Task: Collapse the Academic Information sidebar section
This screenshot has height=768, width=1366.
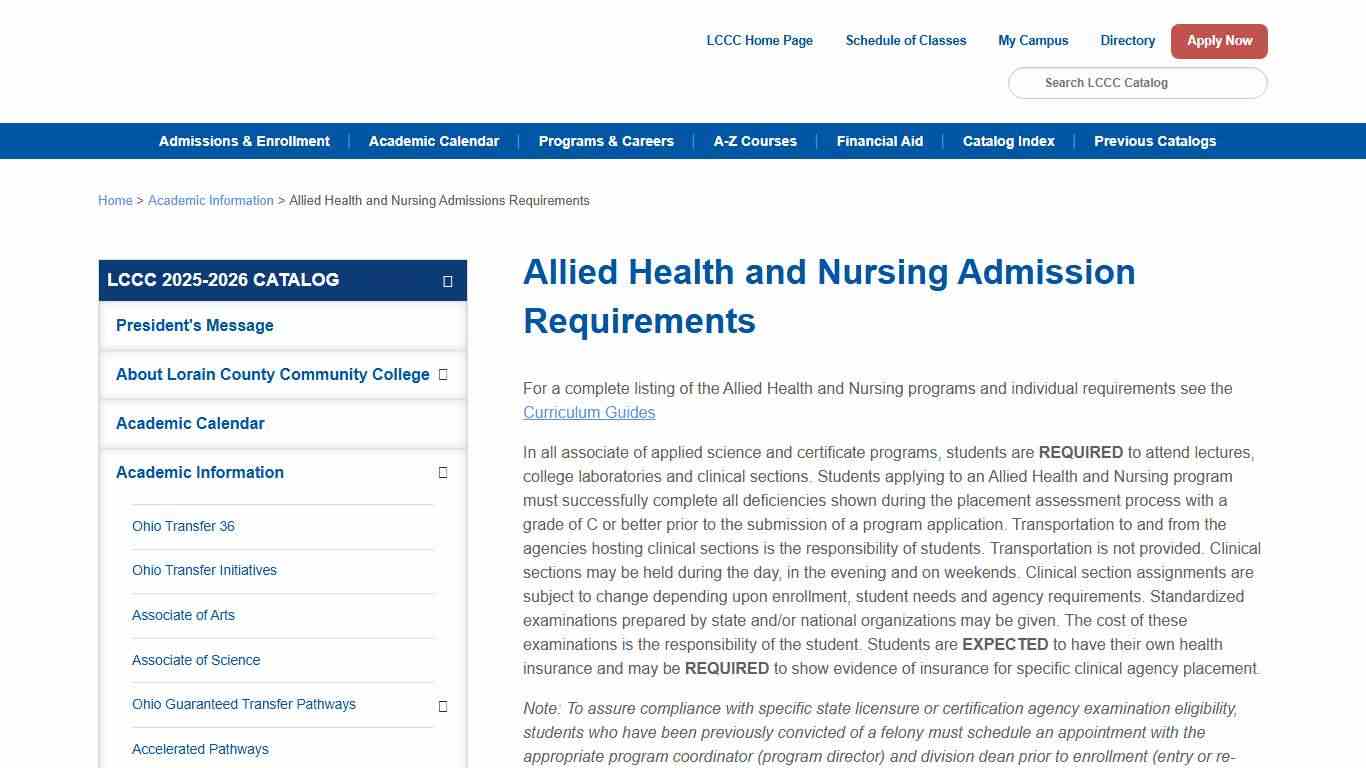Action: (x=443, y=472)
